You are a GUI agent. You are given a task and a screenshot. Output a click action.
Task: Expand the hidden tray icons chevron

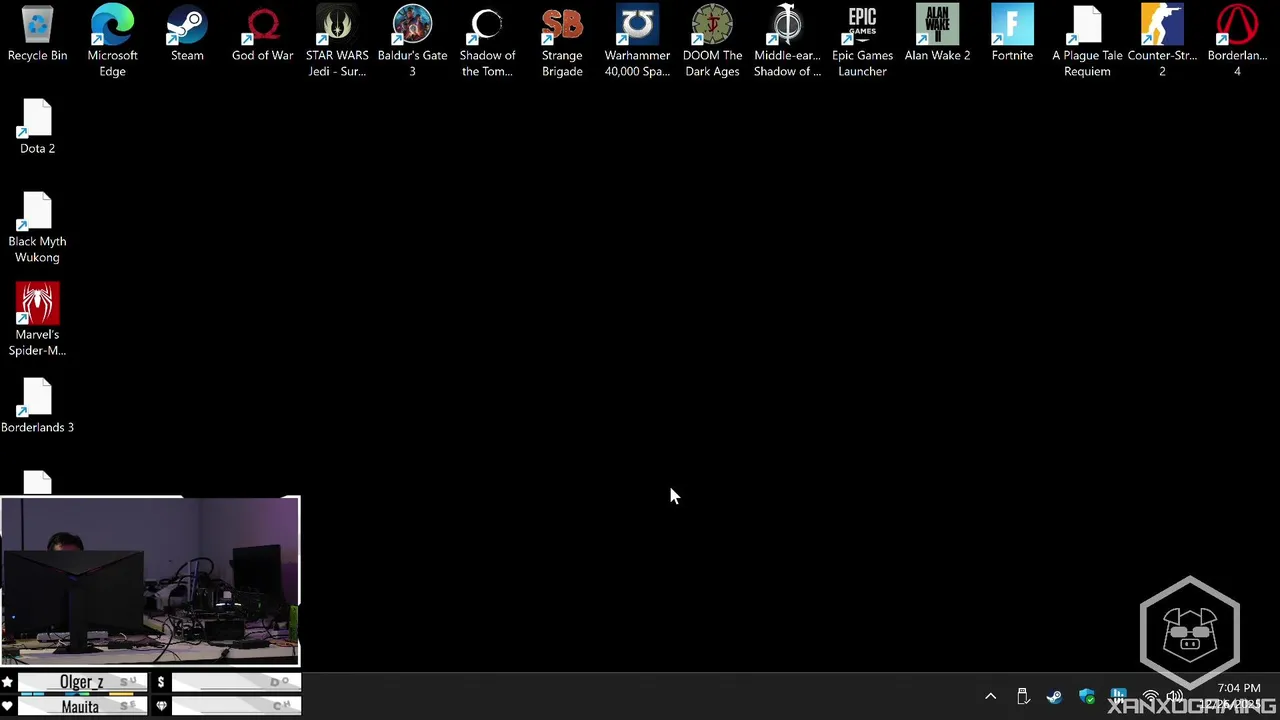[990, 696]
